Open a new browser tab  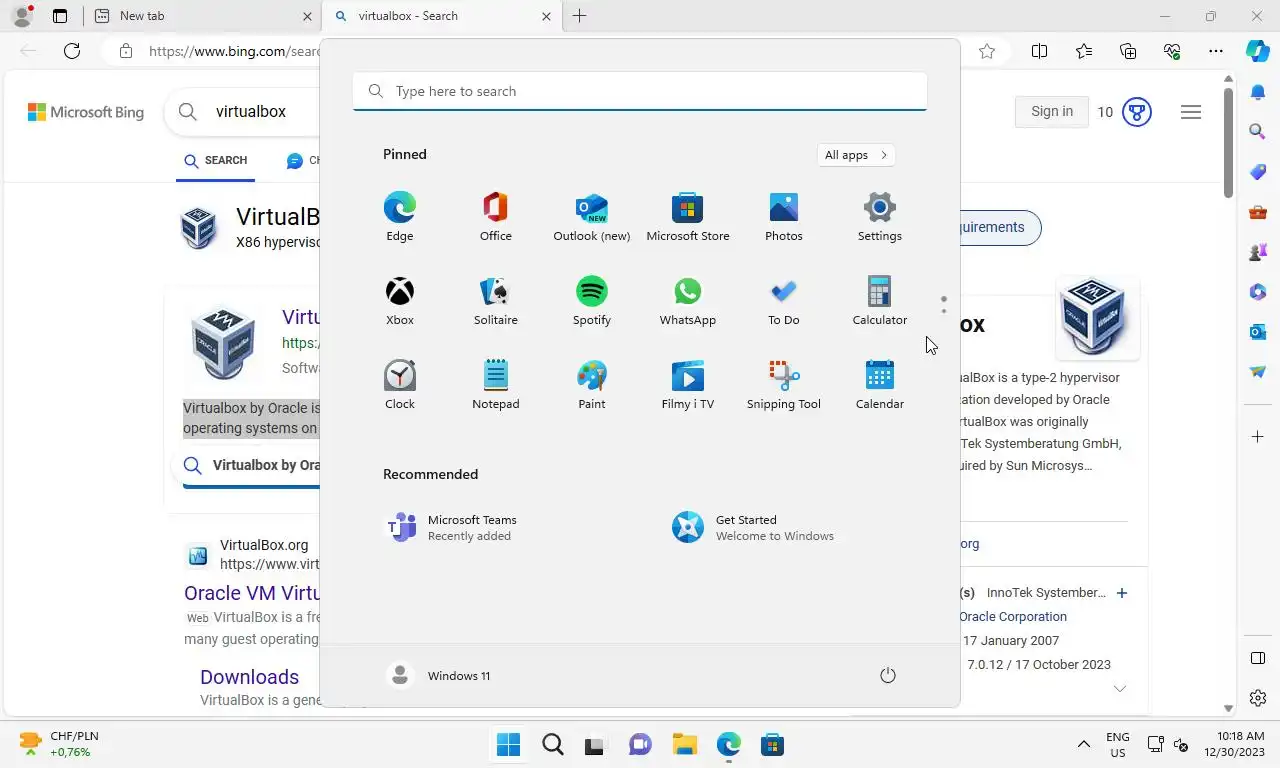pos(579,16)
